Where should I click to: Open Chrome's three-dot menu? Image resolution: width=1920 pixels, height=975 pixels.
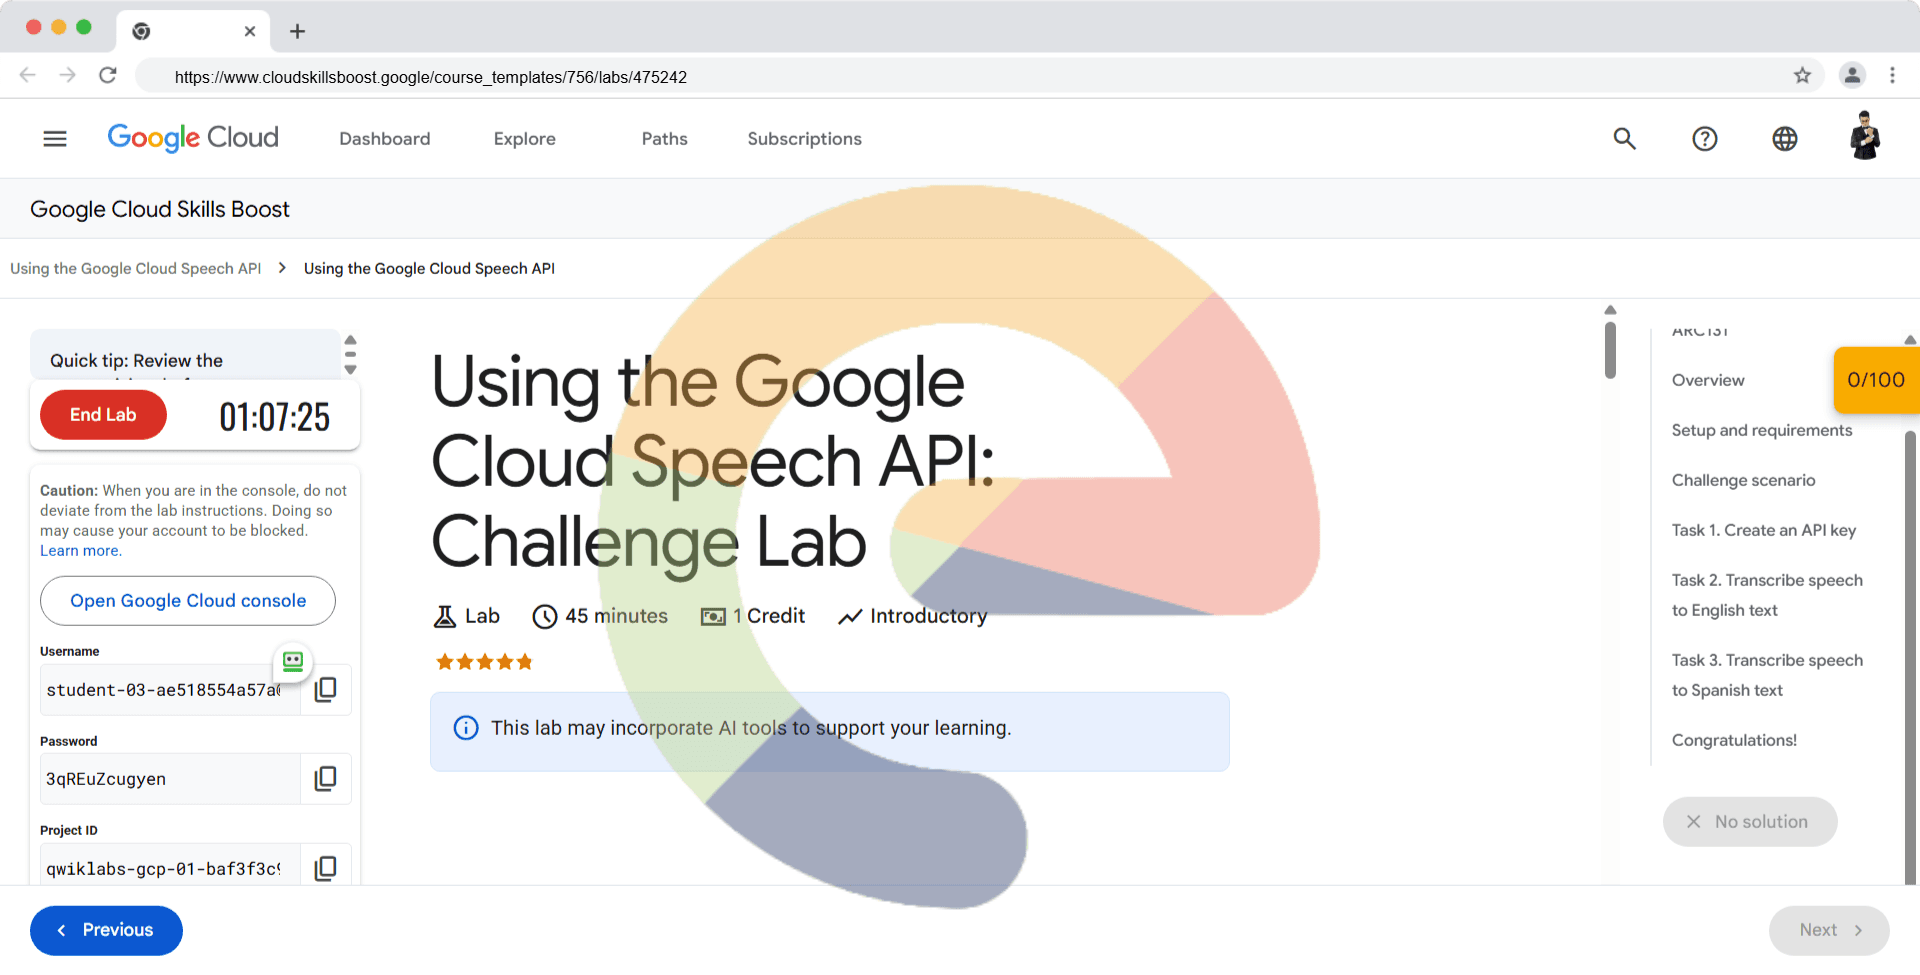pyautogui.click(x=1892, y=76)
